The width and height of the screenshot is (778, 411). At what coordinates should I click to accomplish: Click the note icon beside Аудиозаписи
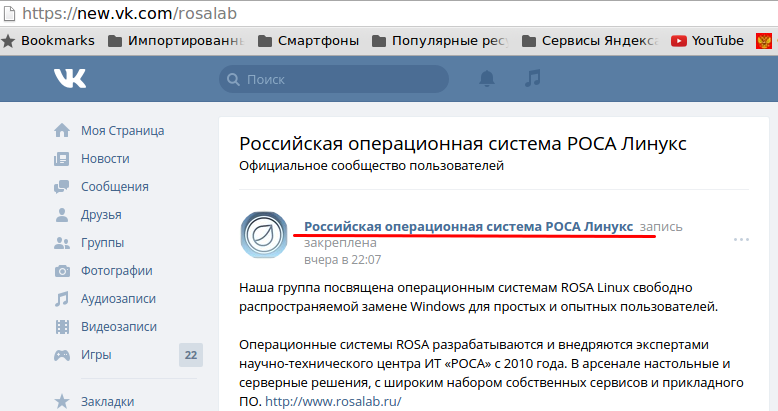(62, 299)
